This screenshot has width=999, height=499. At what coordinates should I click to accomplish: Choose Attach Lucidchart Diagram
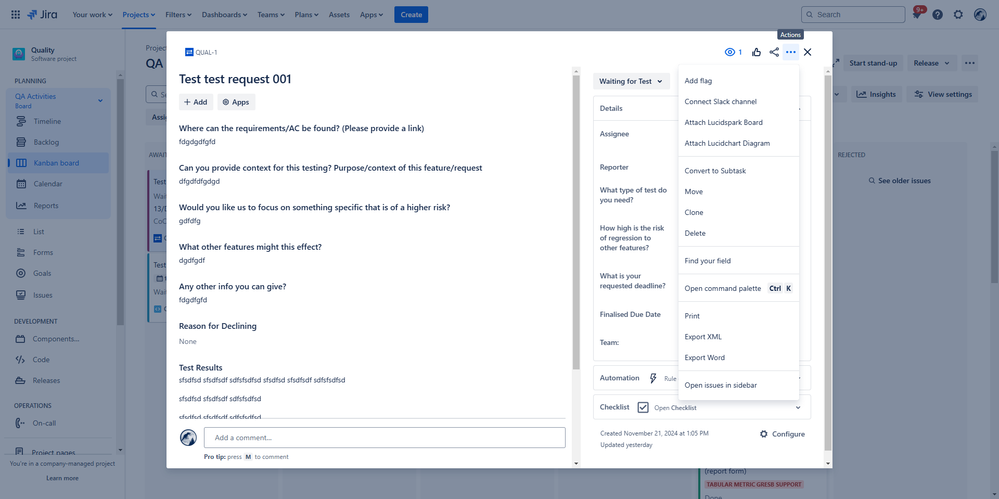coord(738,143)
